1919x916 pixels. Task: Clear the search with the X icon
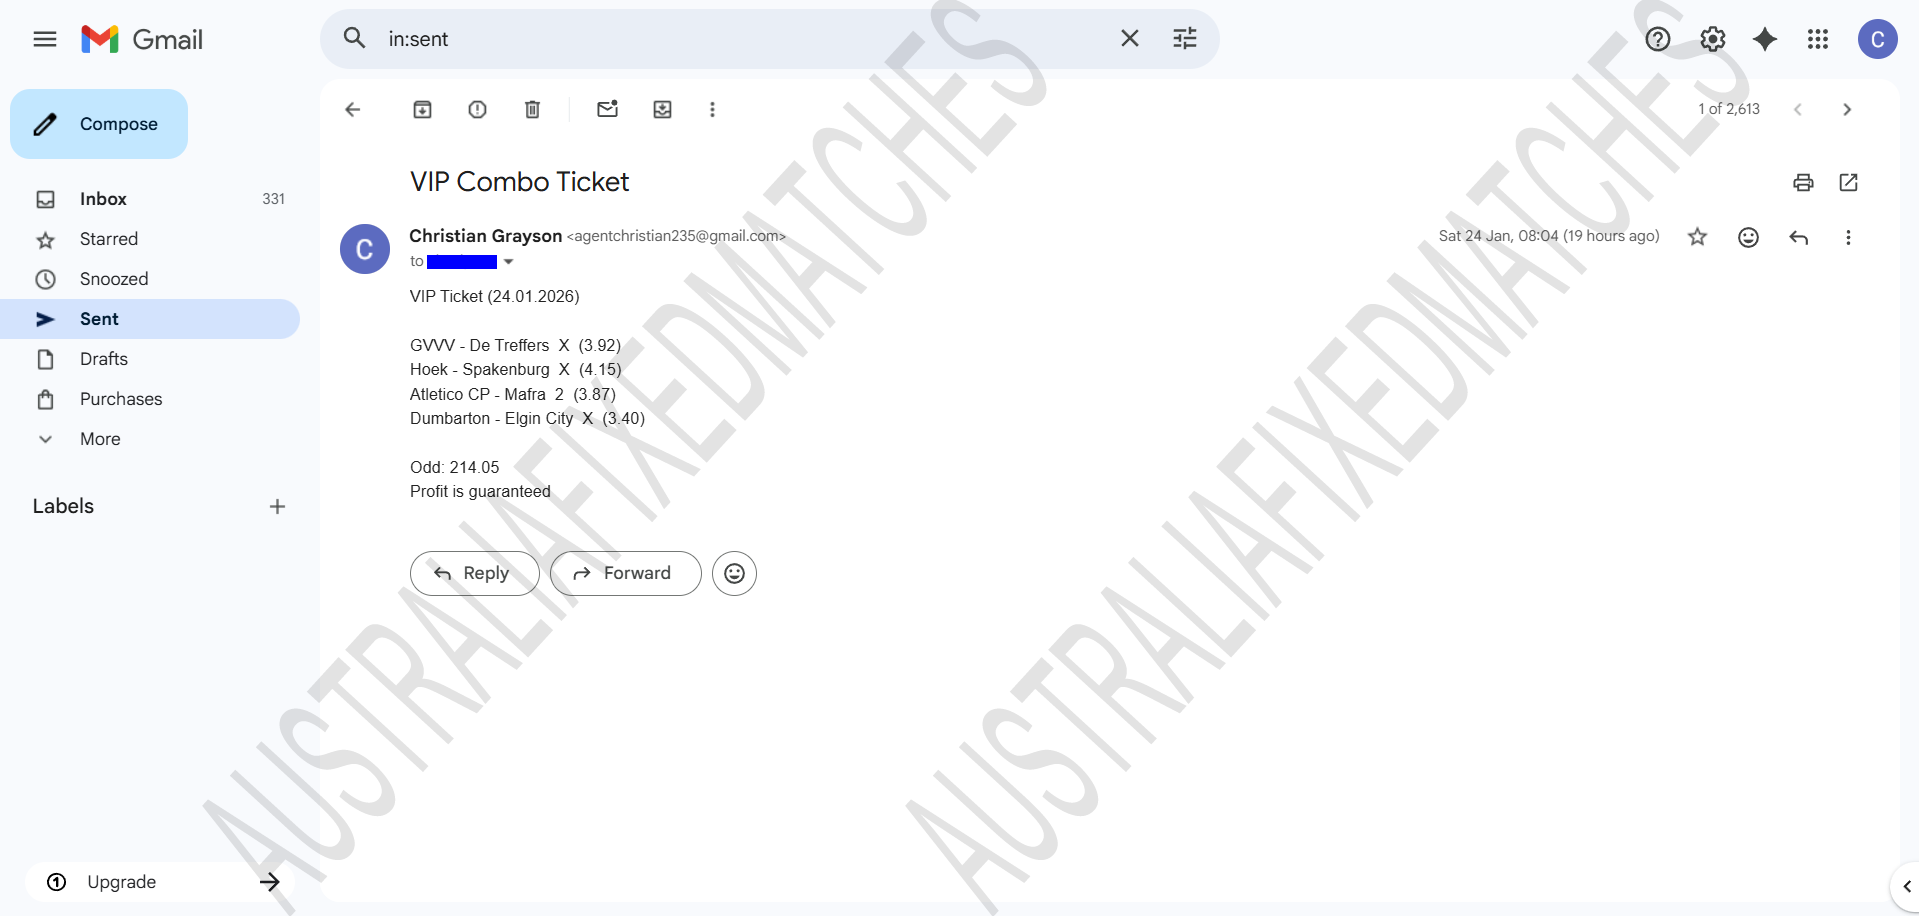pyautogui.click(x=1130, y=38)
